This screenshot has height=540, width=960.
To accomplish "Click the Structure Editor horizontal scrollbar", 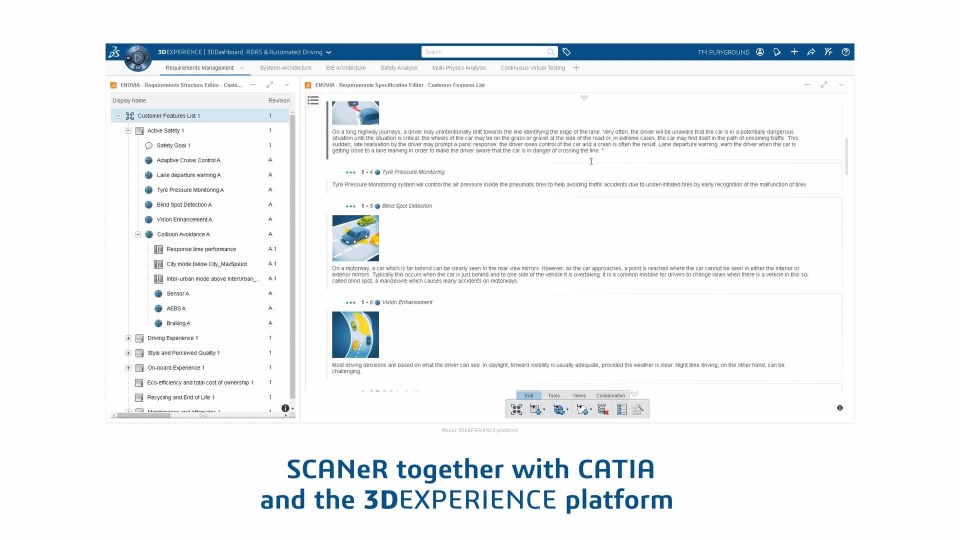I will (x=144, y=416).
